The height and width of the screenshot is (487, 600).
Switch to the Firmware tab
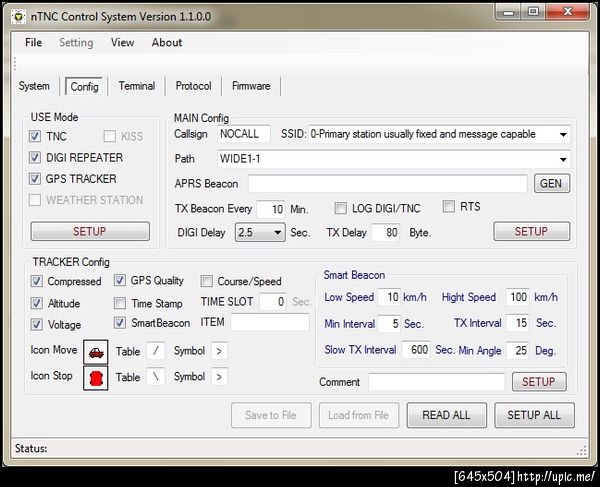(x=251, y=86)
